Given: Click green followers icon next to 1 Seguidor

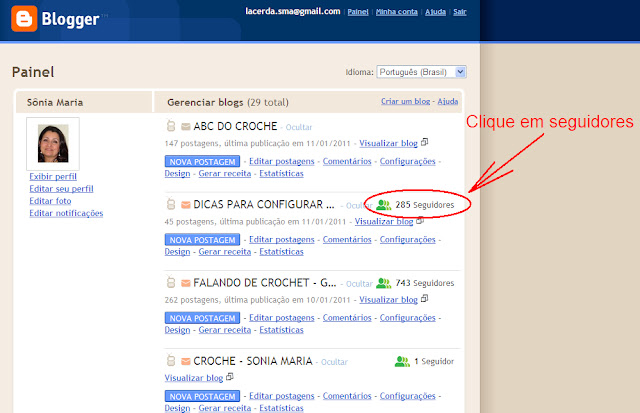Looking at the screenshot, I should tap(402, 361).
